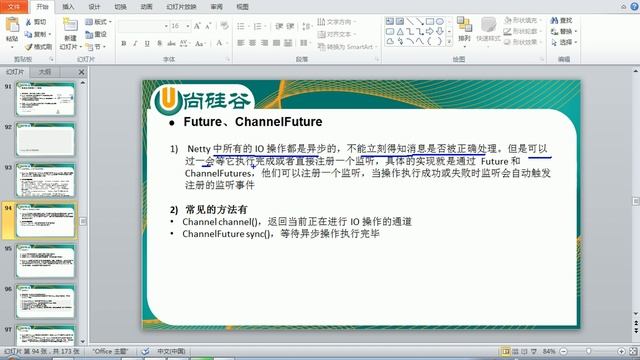Switch to Slide Sorter view
640x360 pixels.
tap(515, 351)
